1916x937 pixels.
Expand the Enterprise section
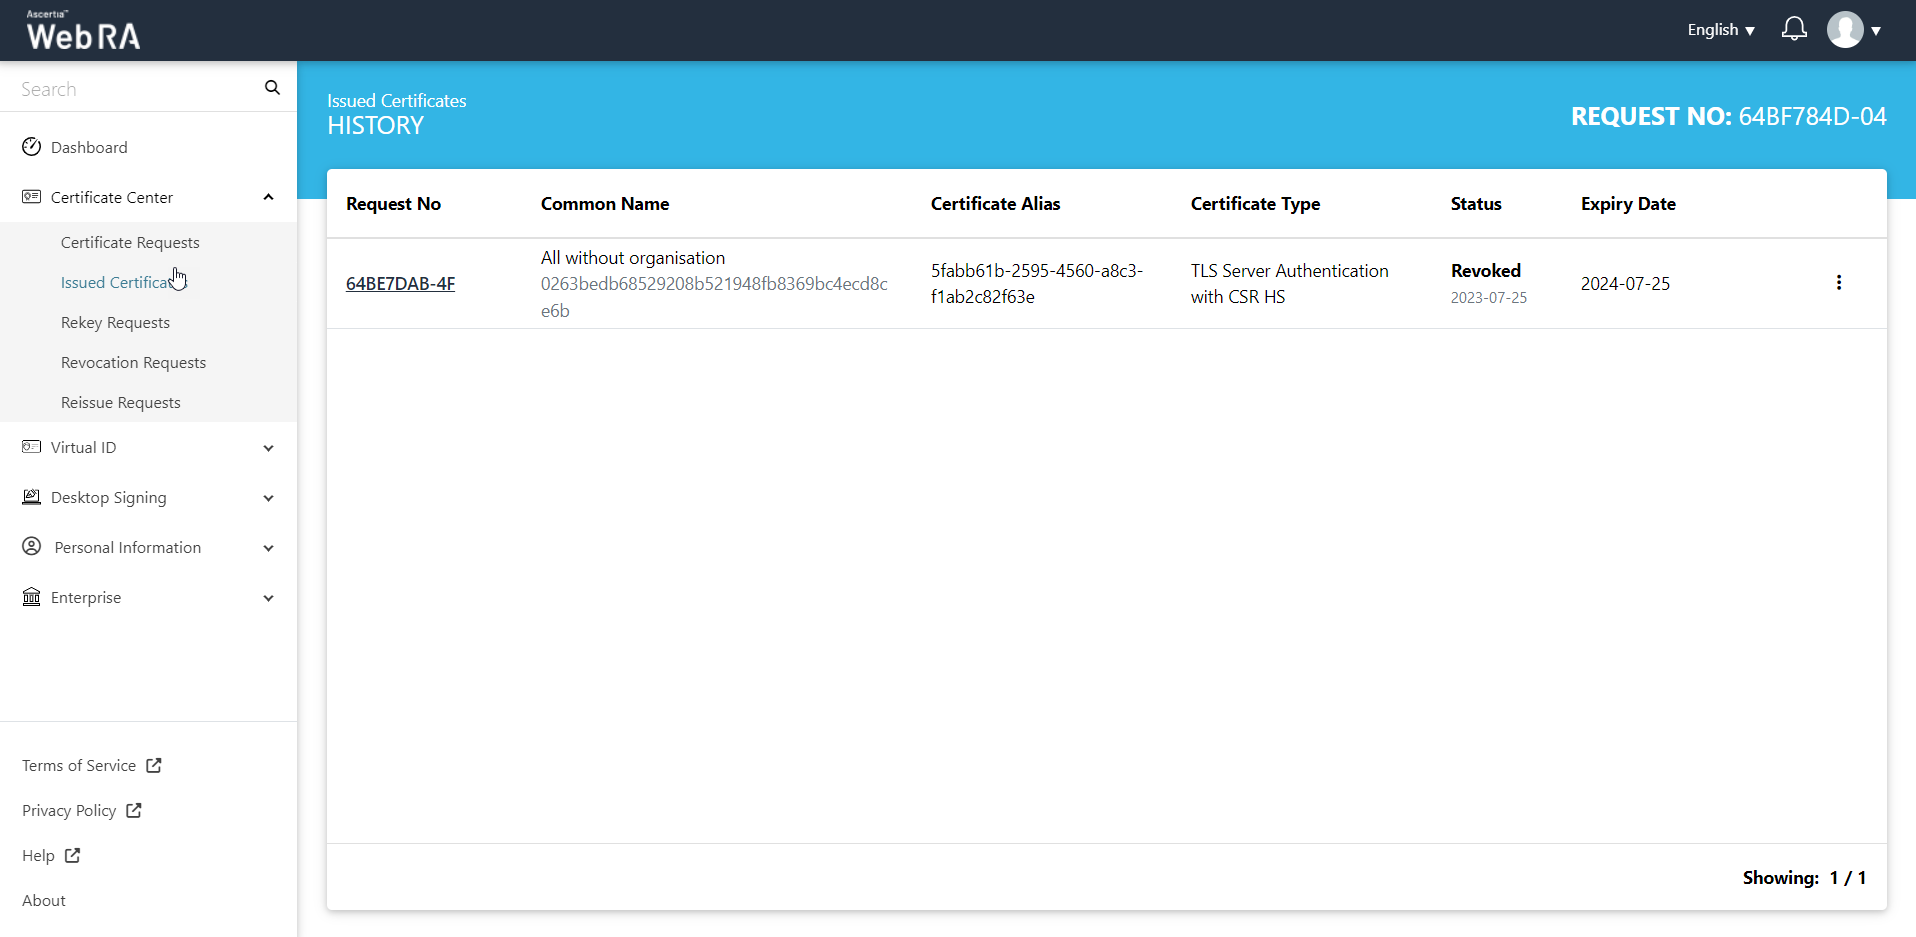point(268,598)
